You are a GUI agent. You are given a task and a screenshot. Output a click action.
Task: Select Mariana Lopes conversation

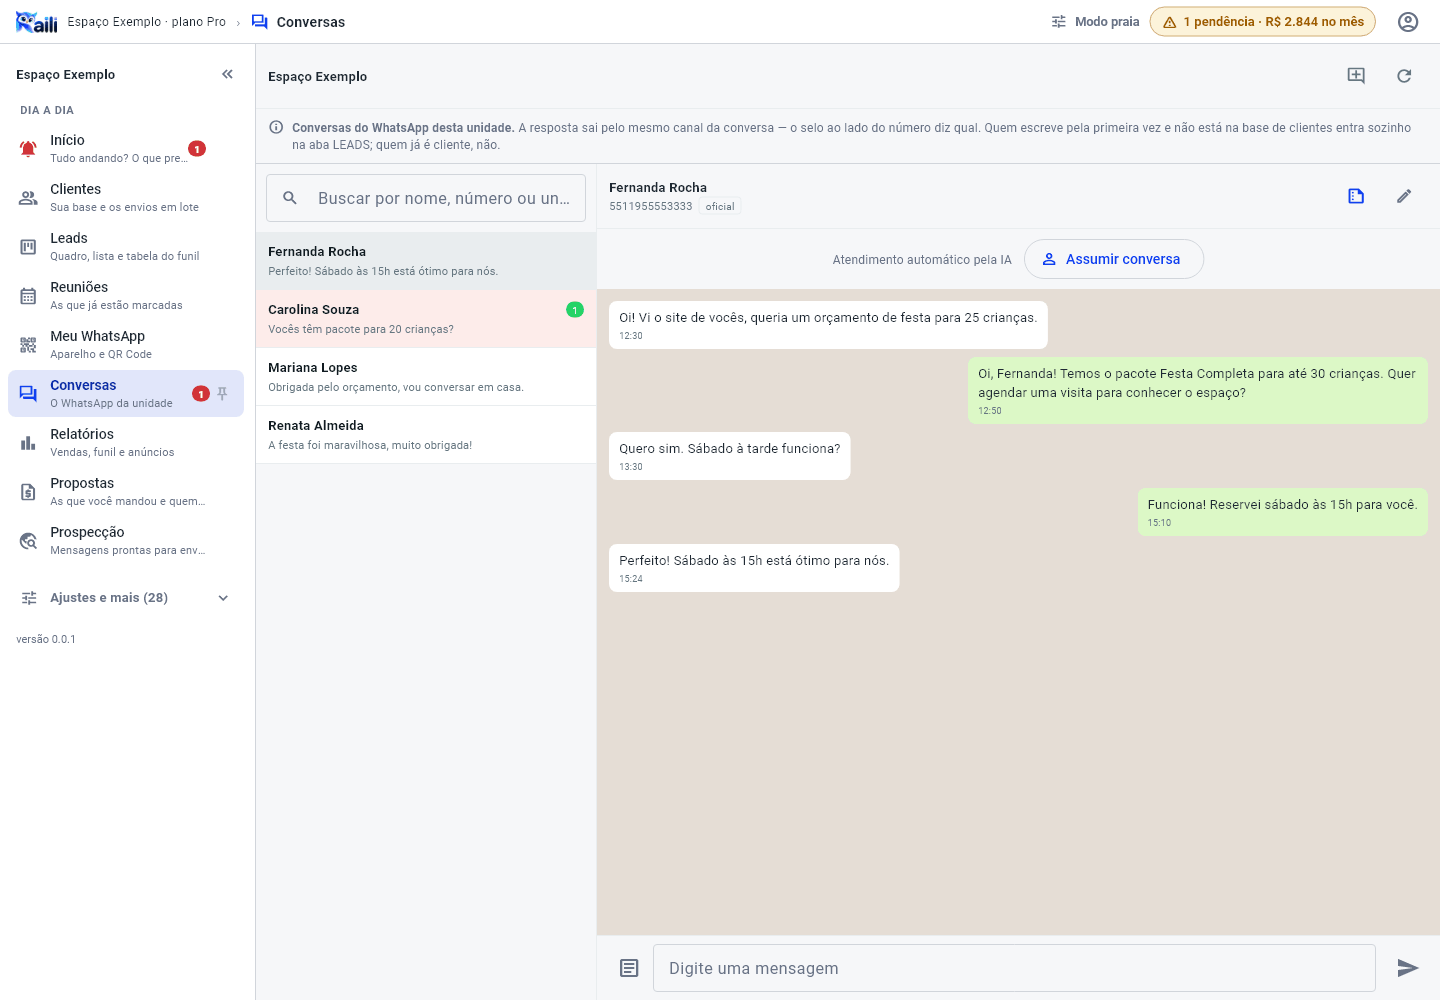[426, 377]
